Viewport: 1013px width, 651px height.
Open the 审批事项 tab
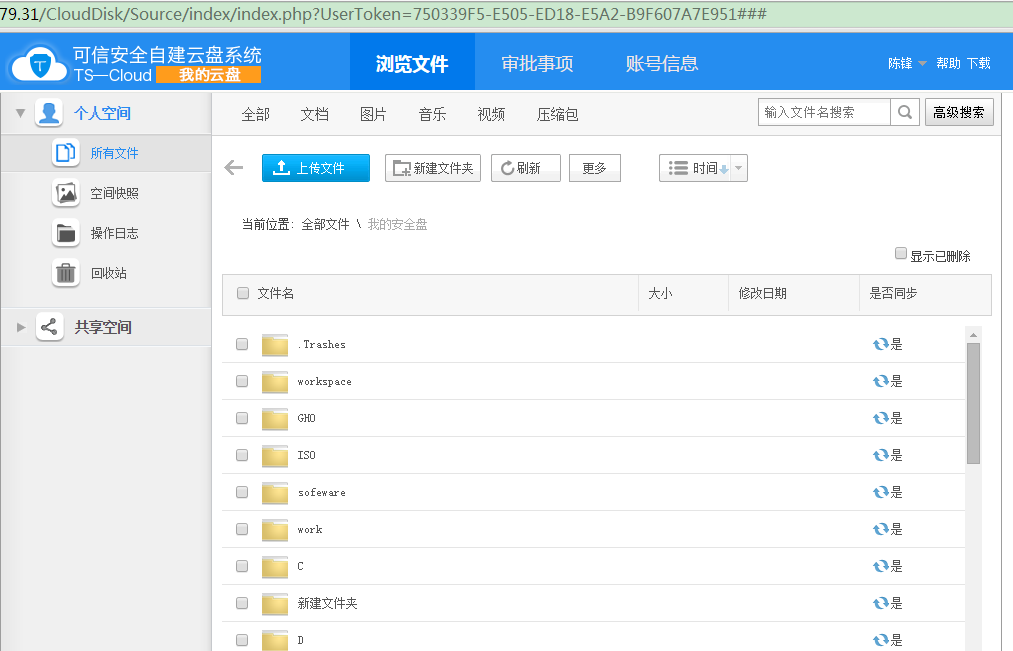tap(538, 63)
